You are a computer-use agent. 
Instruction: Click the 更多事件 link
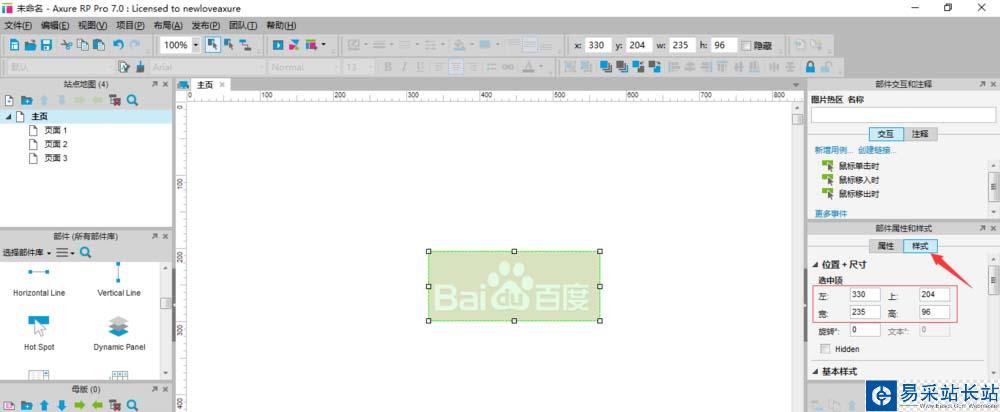(831, 213)
